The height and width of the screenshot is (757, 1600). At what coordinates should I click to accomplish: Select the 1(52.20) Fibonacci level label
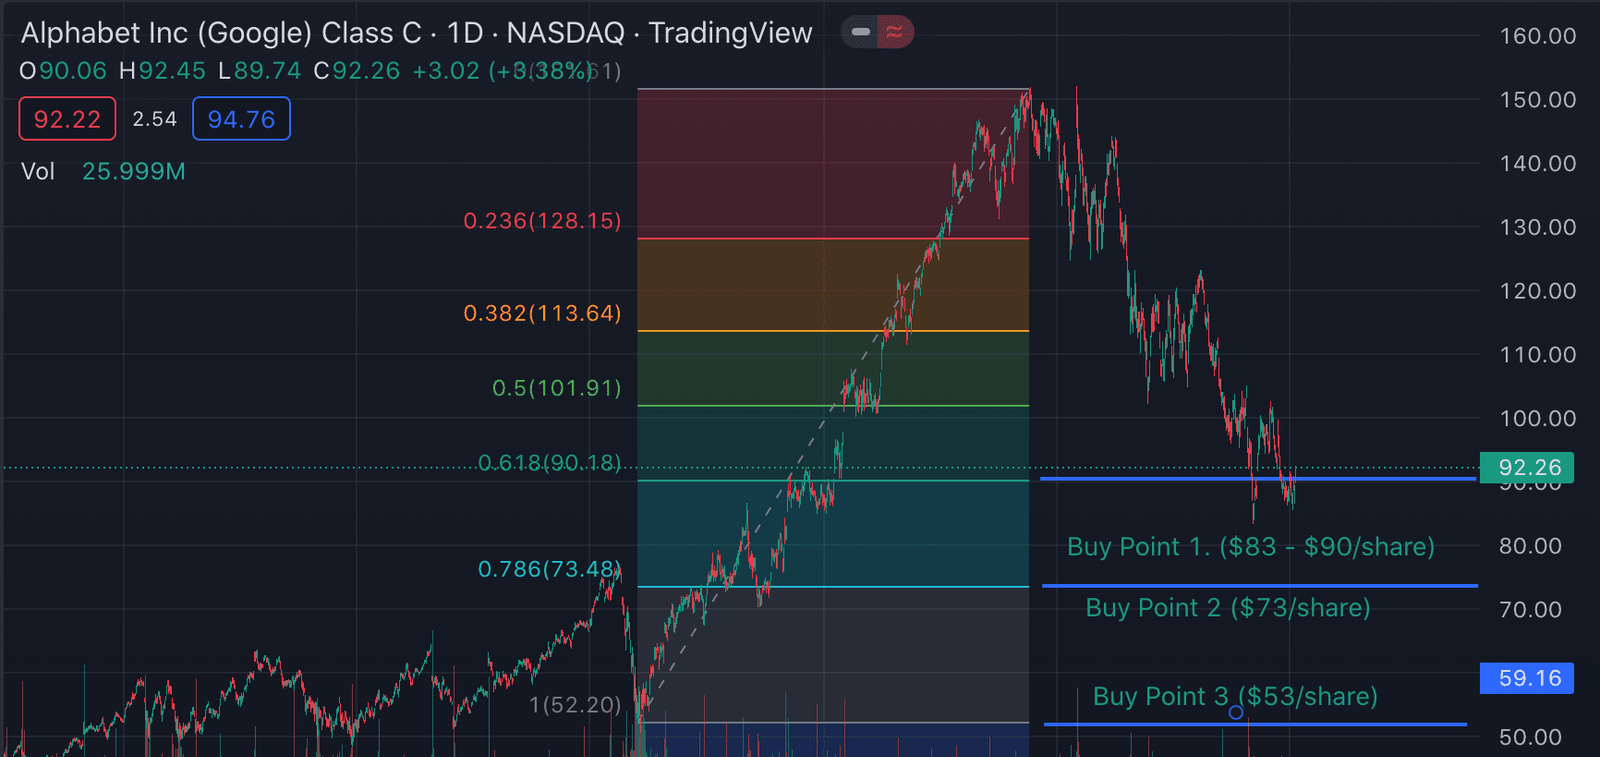tap(575, 704)
